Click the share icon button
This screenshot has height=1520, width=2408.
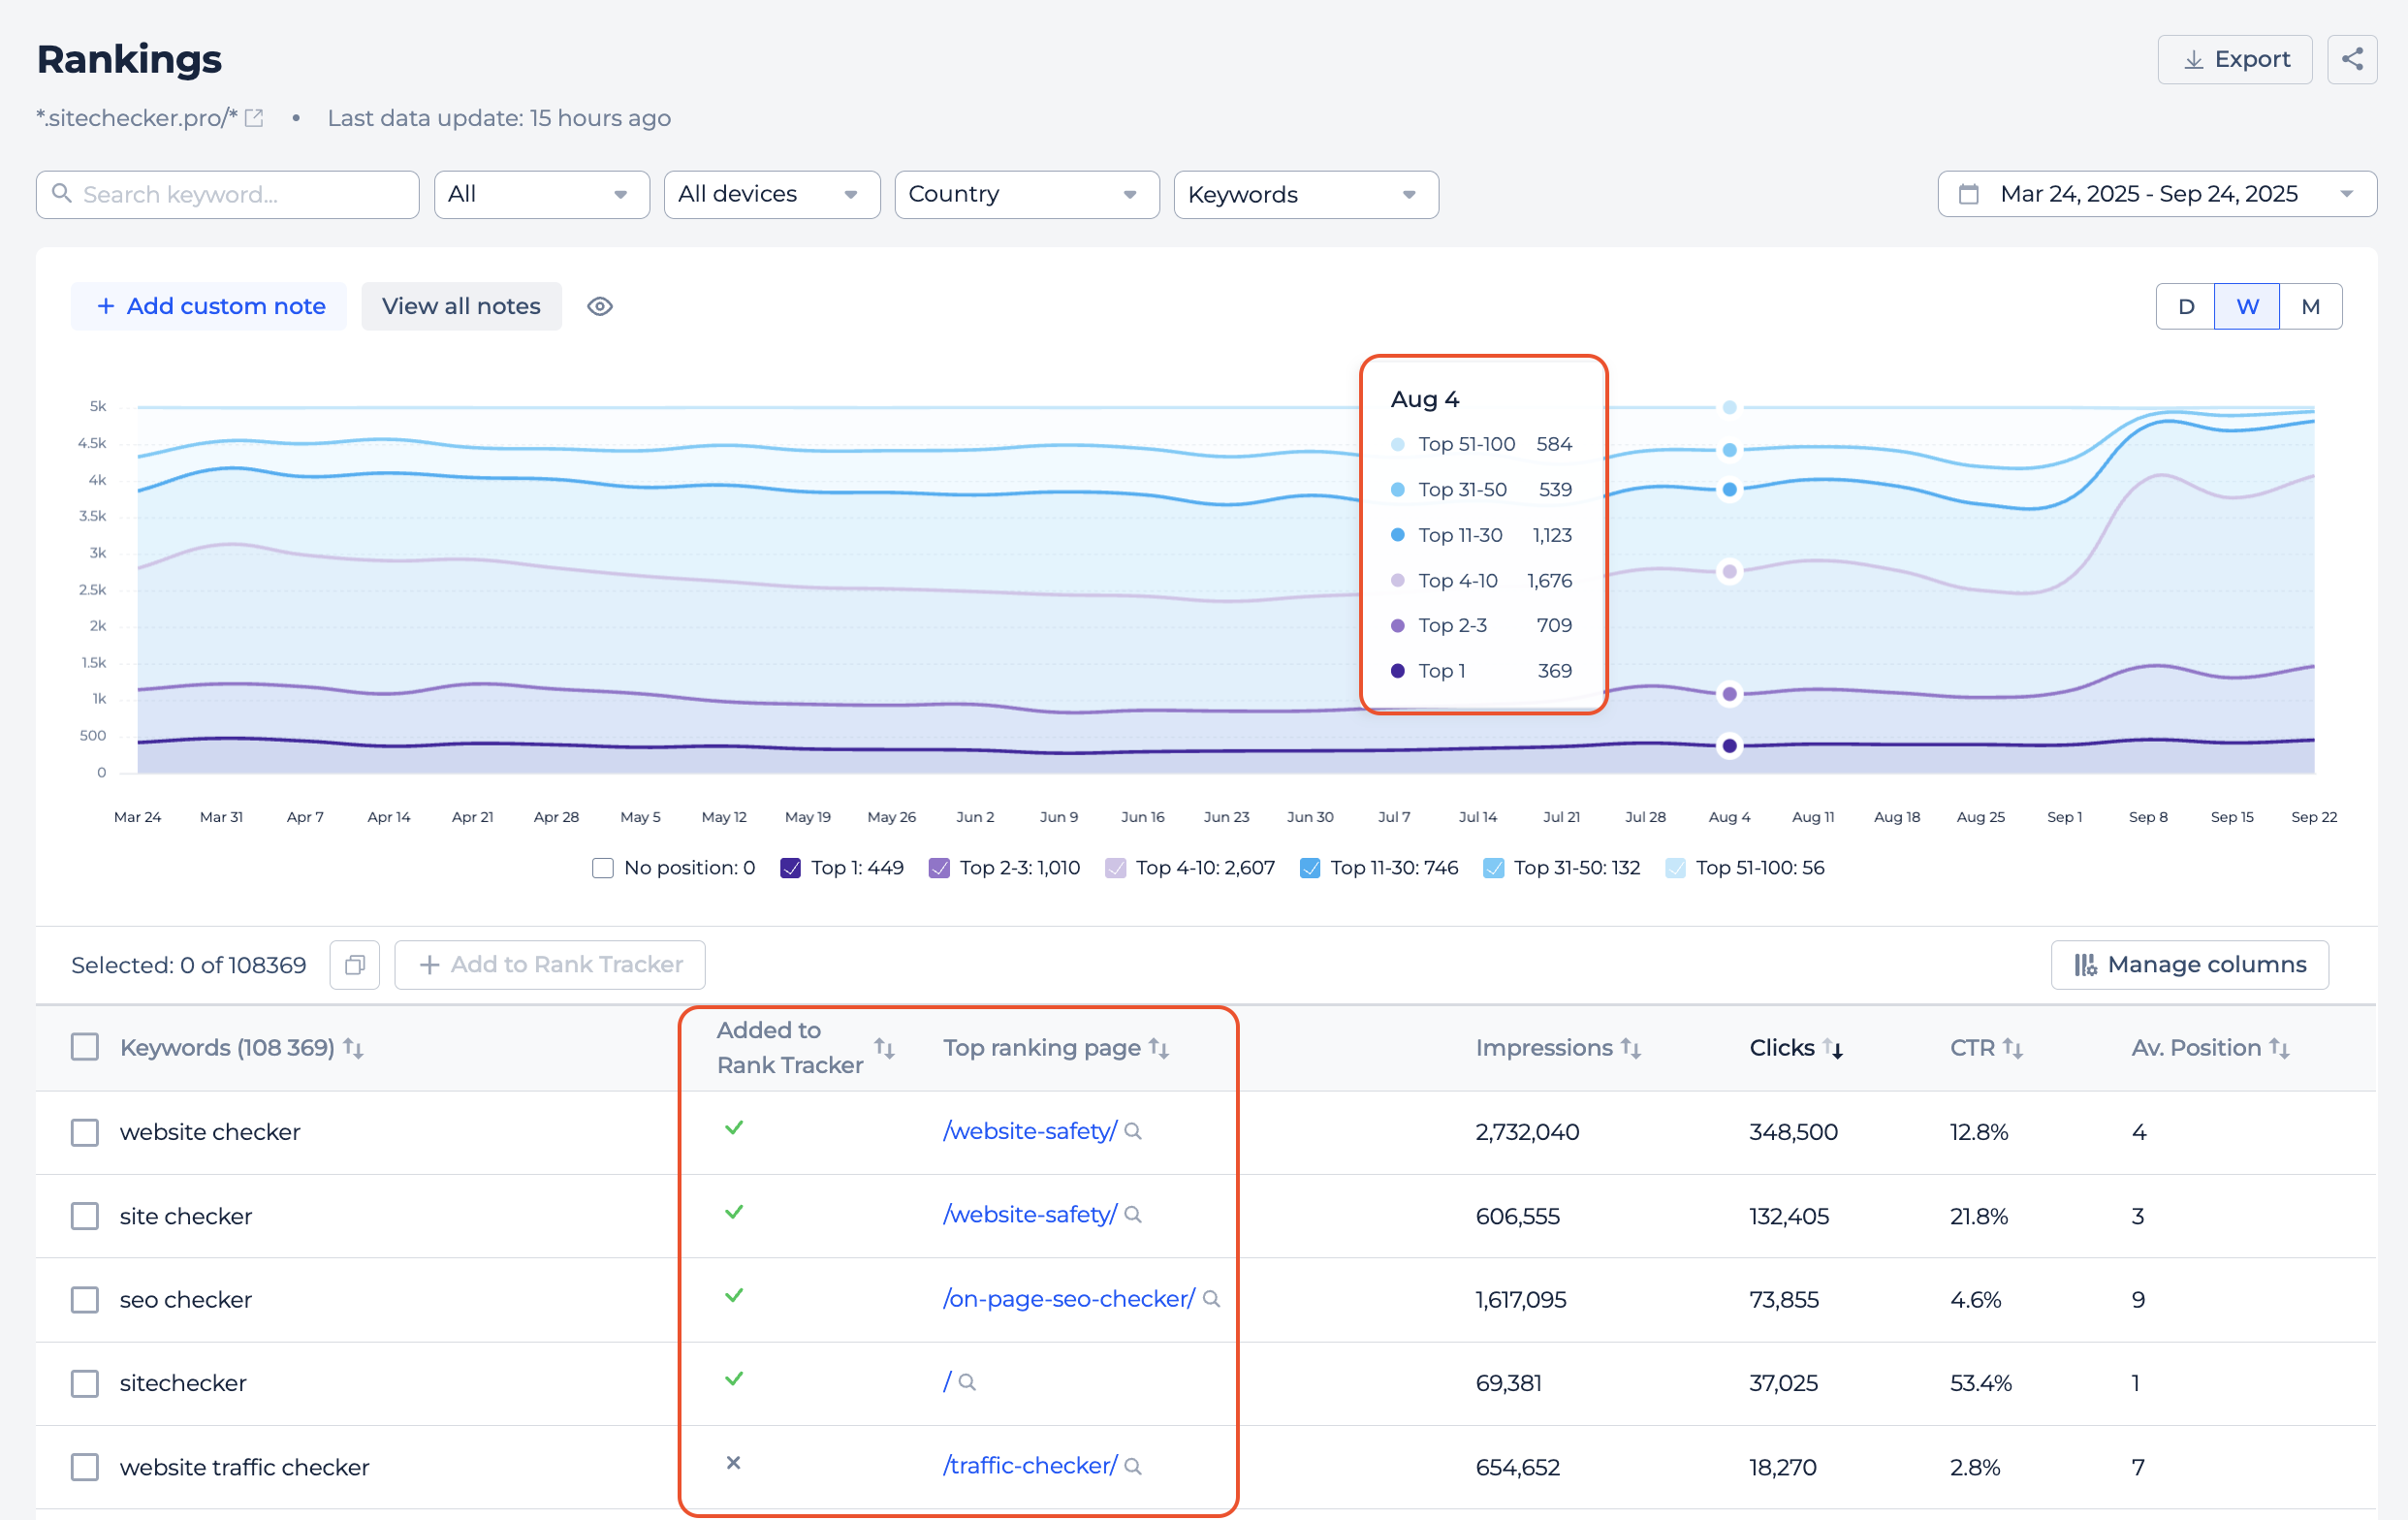tap(2351, 59)
